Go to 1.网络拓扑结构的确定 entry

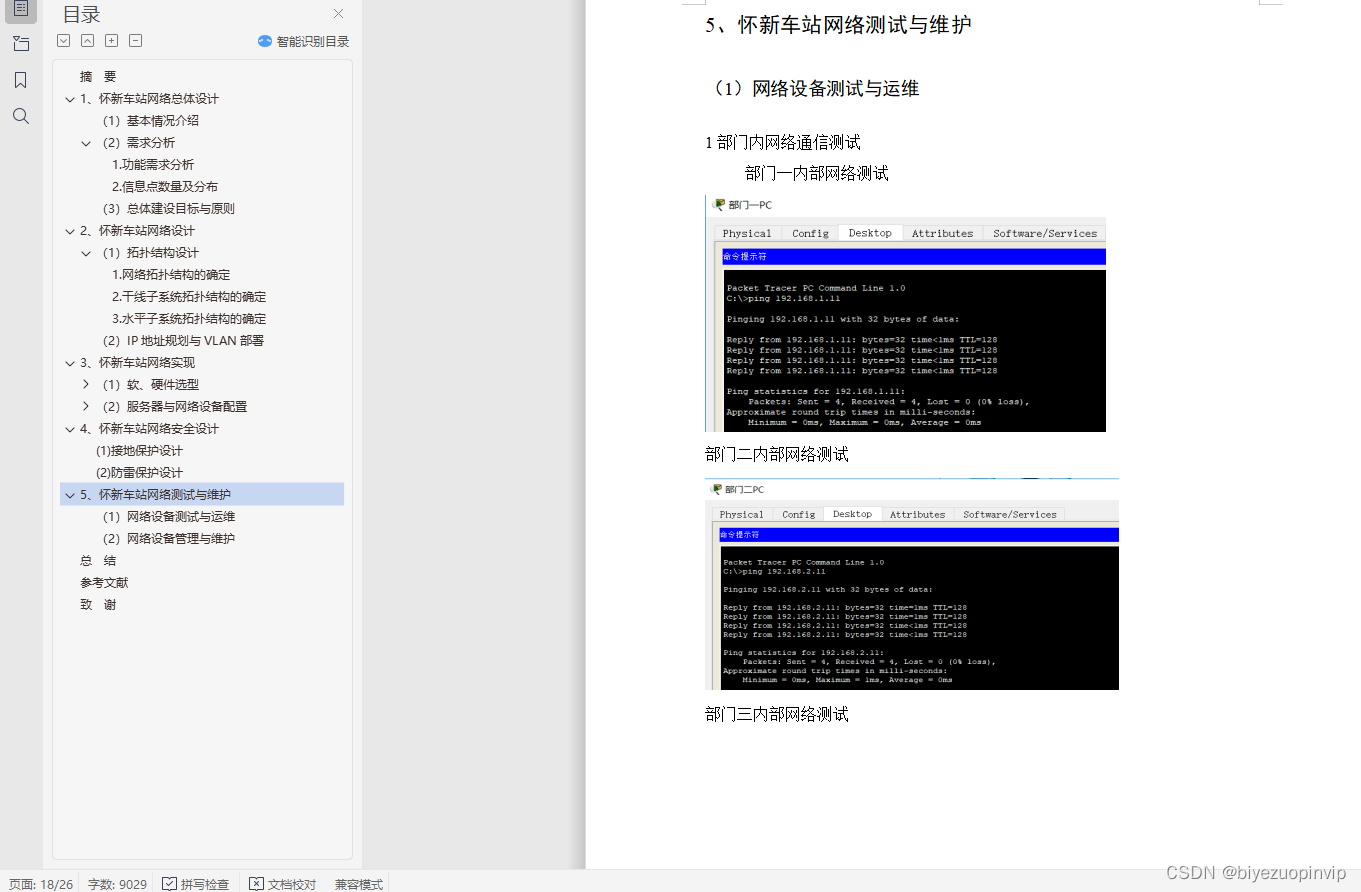pos(171,275)
